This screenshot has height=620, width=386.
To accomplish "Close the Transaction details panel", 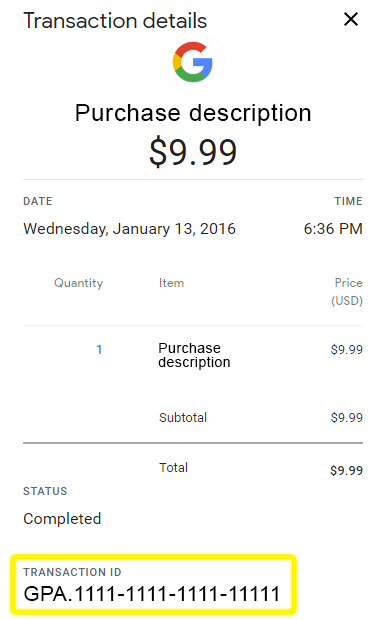I will [x=351, y=19].
